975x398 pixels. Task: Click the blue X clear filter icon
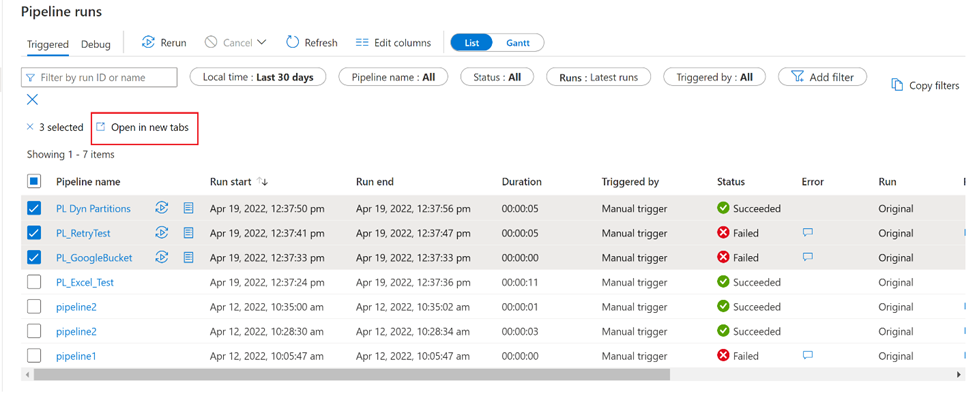coord(32,100)
